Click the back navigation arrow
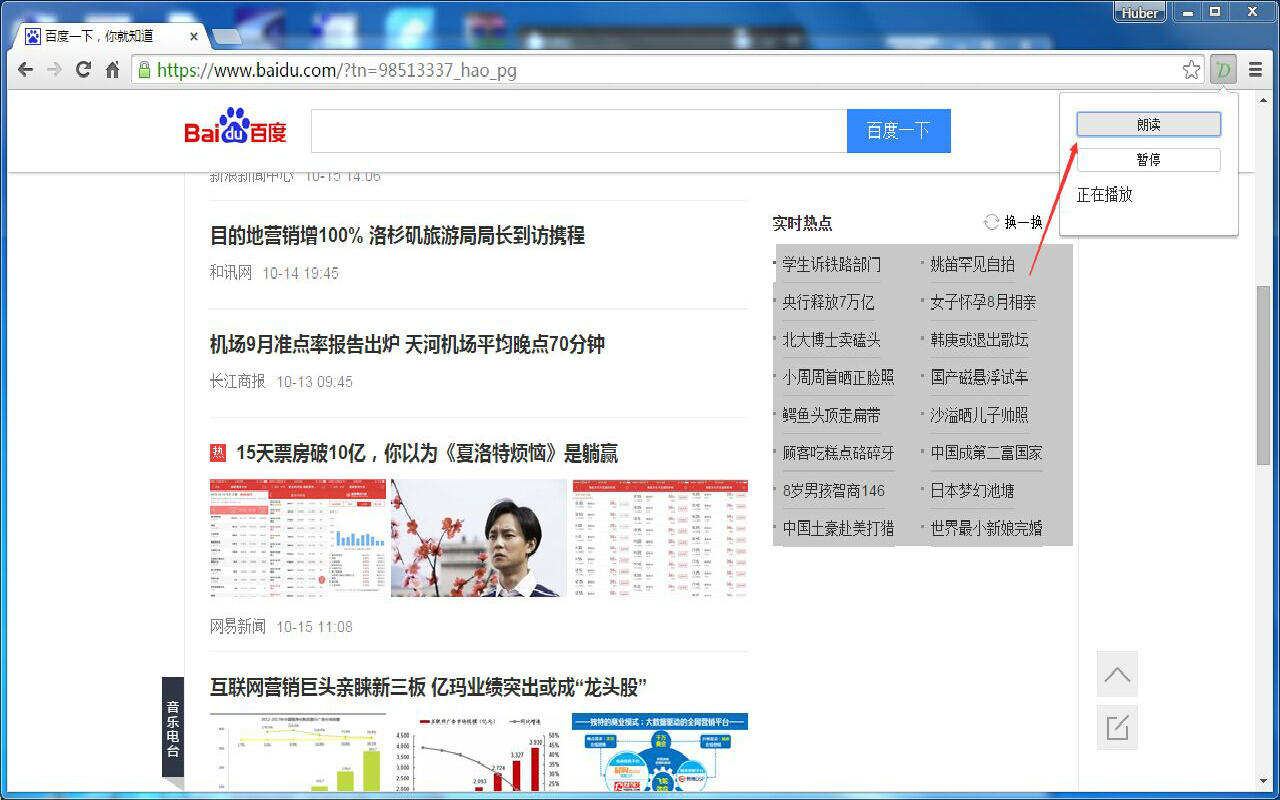1280x800 pixels. click(x=24, y=70)
